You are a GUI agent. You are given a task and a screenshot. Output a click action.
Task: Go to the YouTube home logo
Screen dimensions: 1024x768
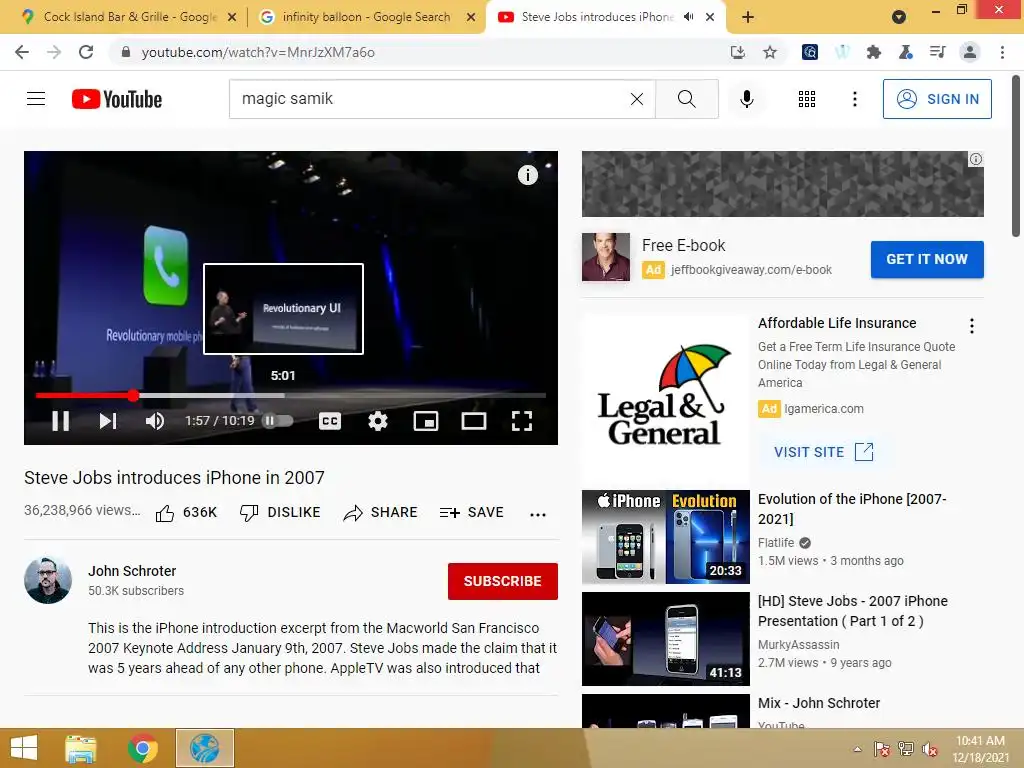click(x=117, y=99)
